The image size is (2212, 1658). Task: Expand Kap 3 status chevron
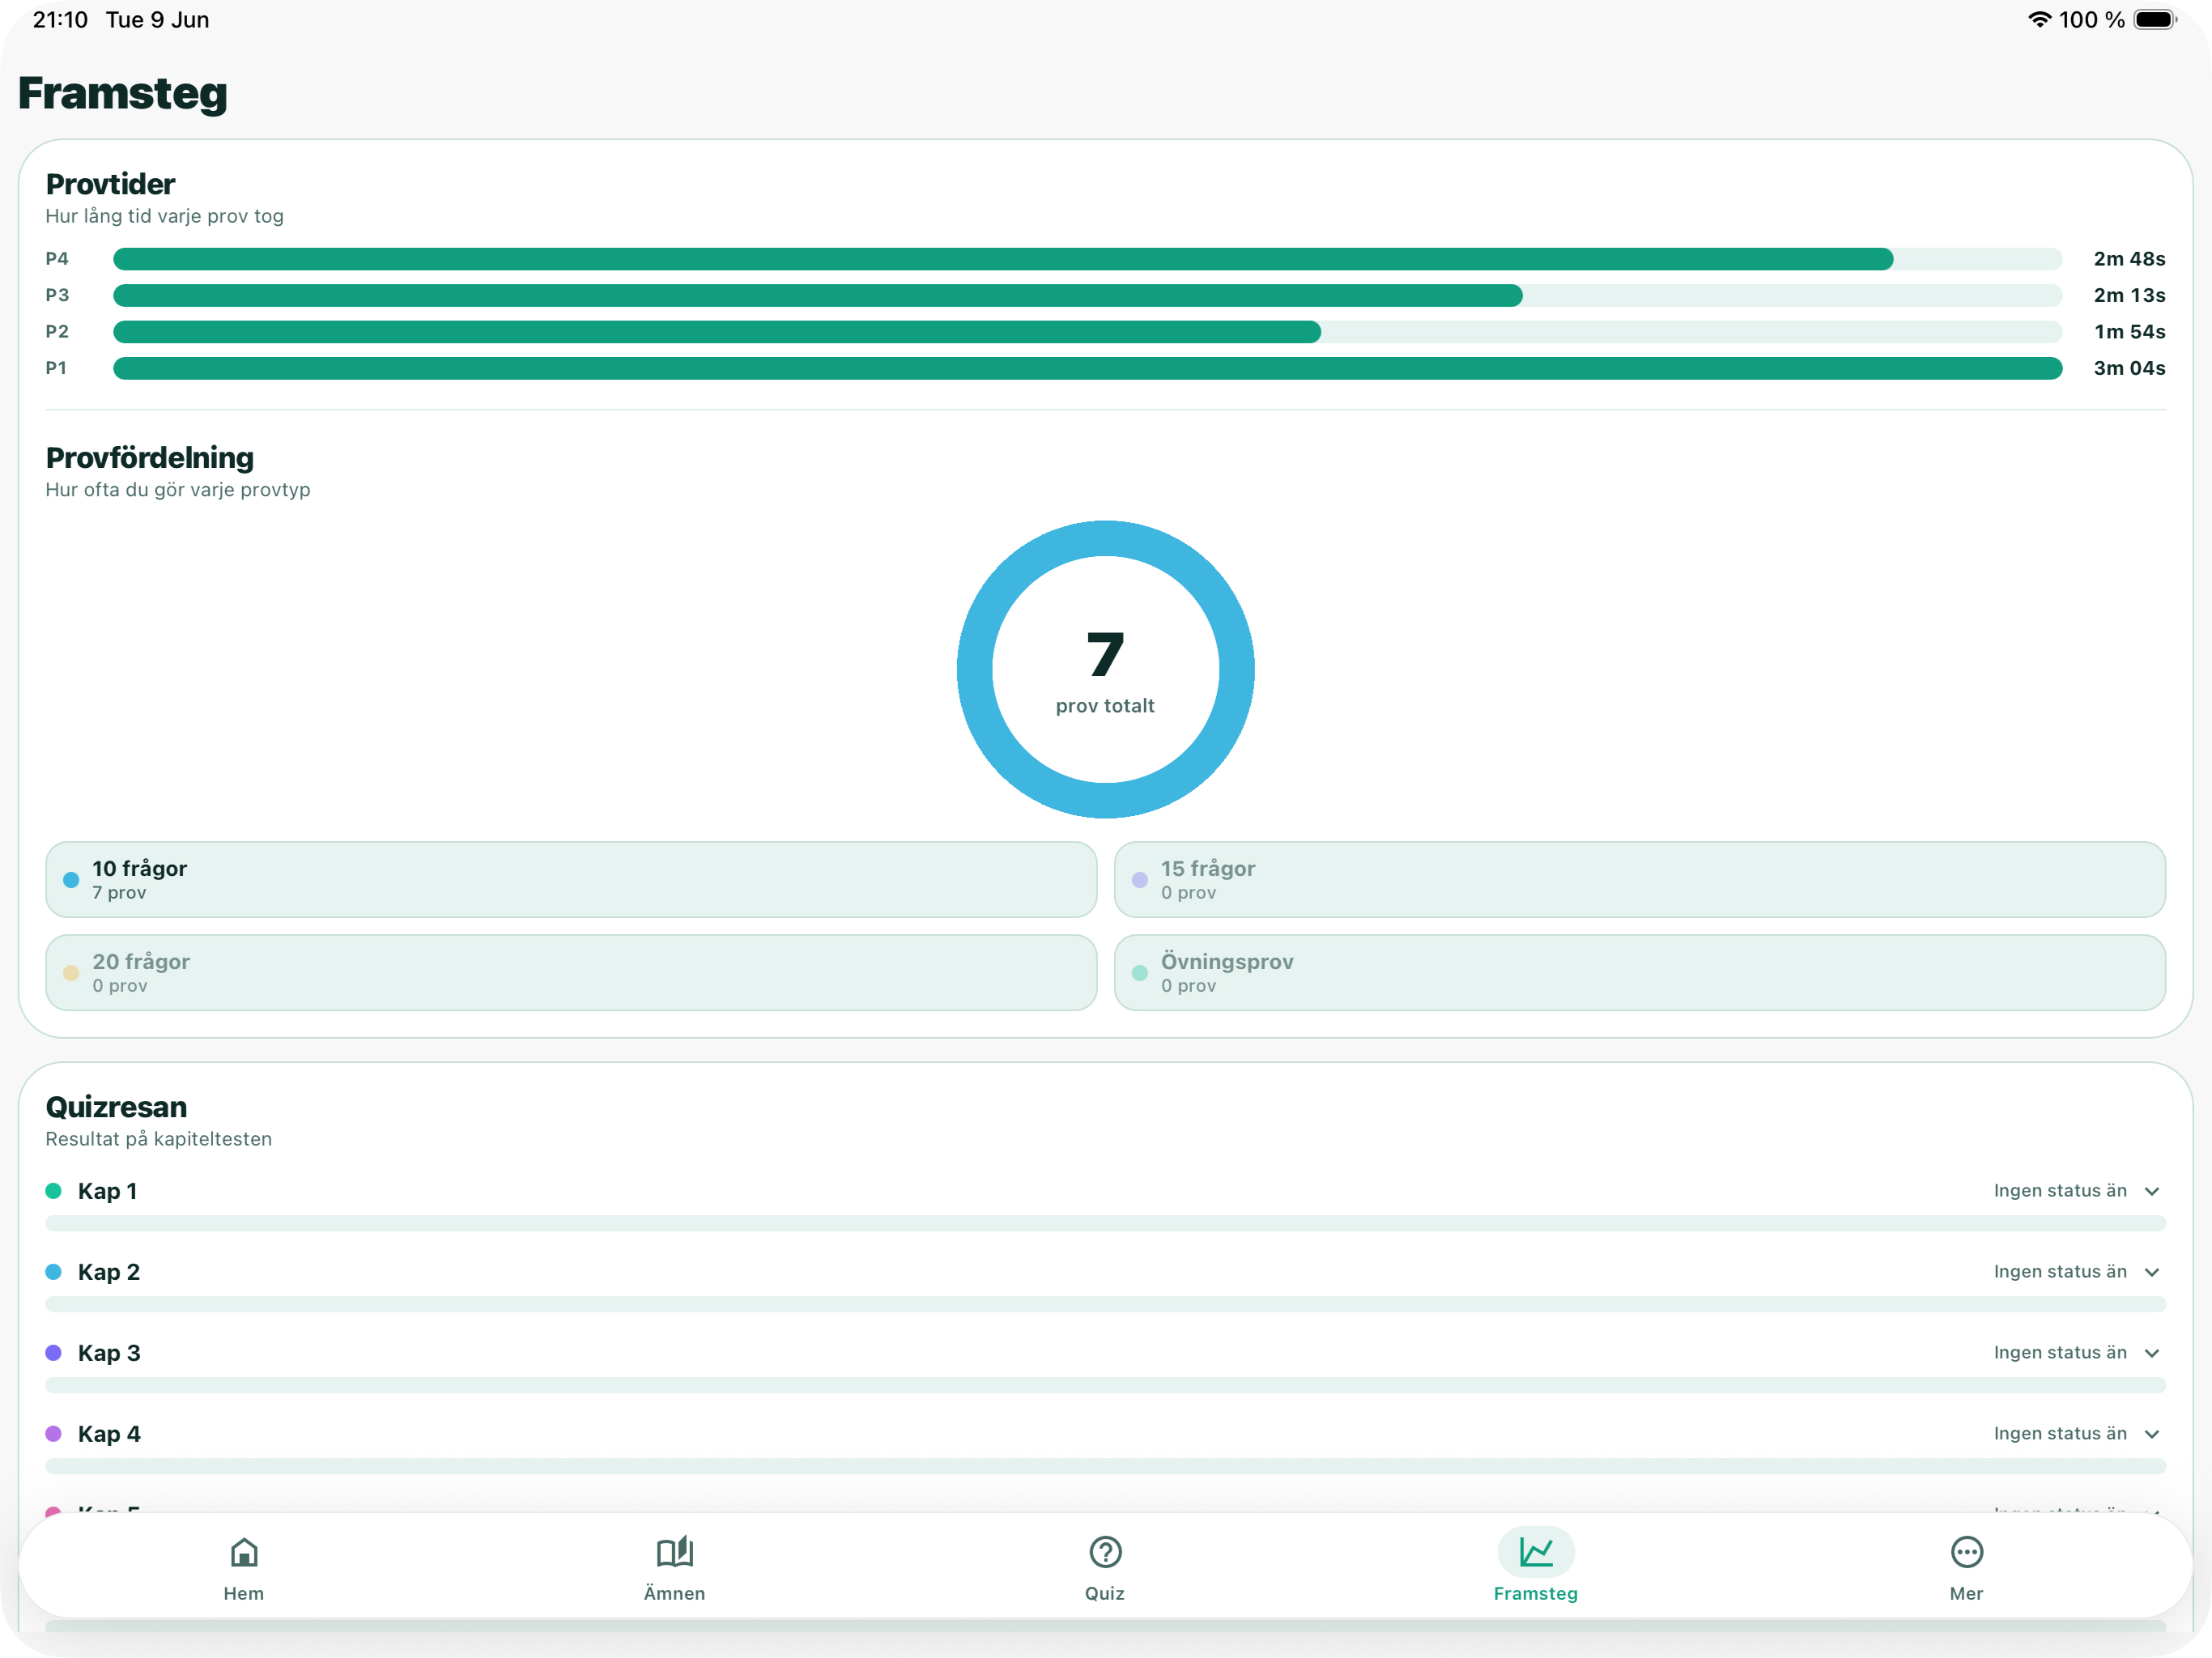[2152, 1353]
